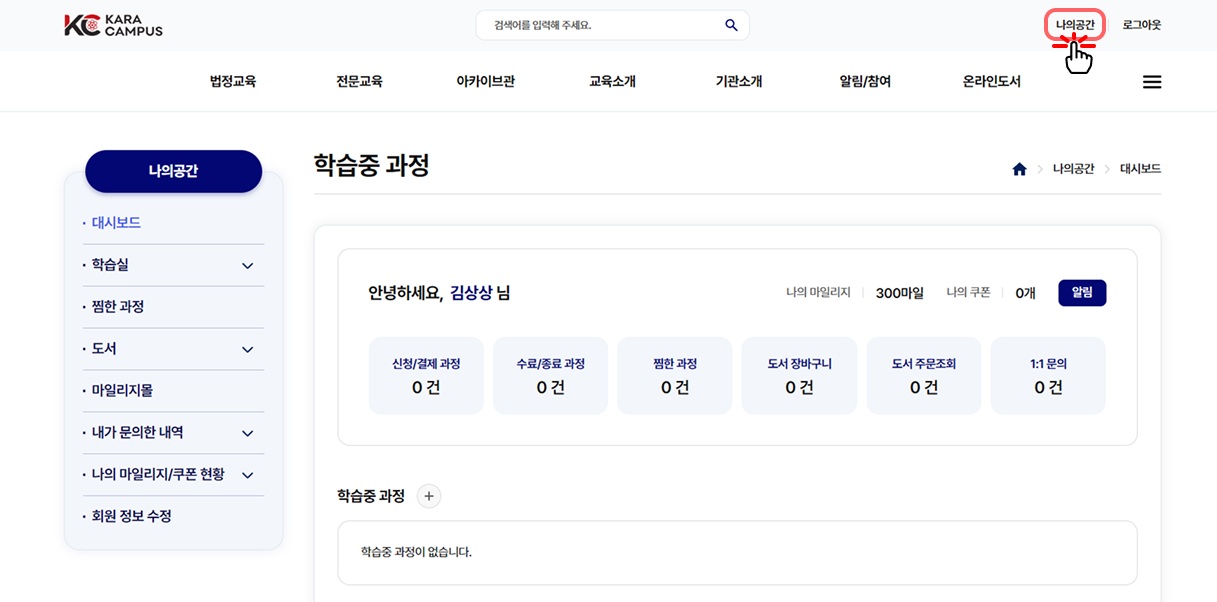This screenshot has height=602, width=1217.
Task: Click 나의공간 in the top header
Action: tap(1075, 25)
